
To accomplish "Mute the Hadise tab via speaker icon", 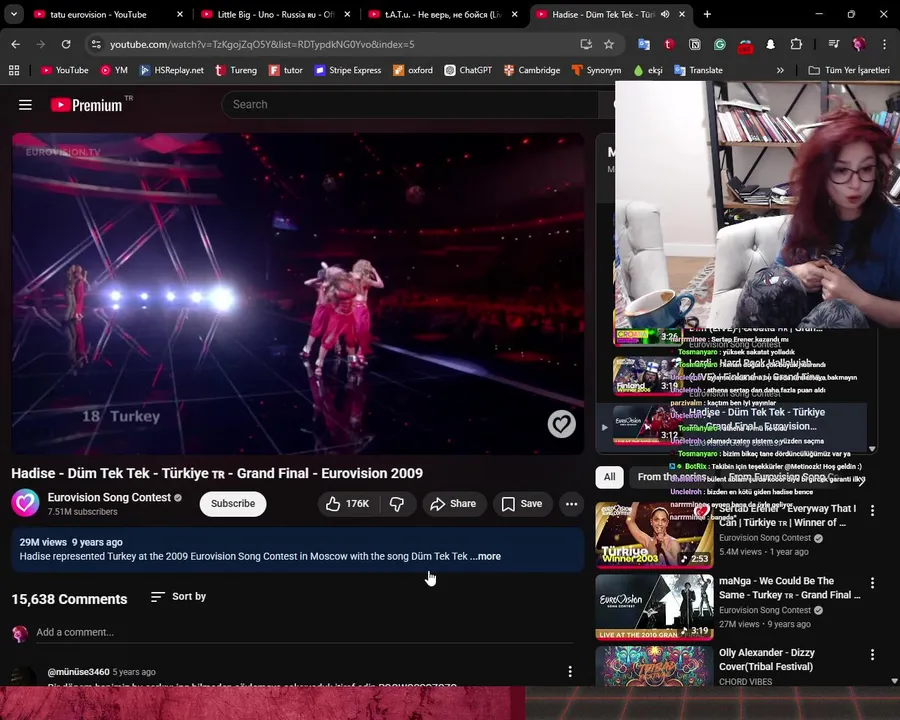I will tap(665, 14).
